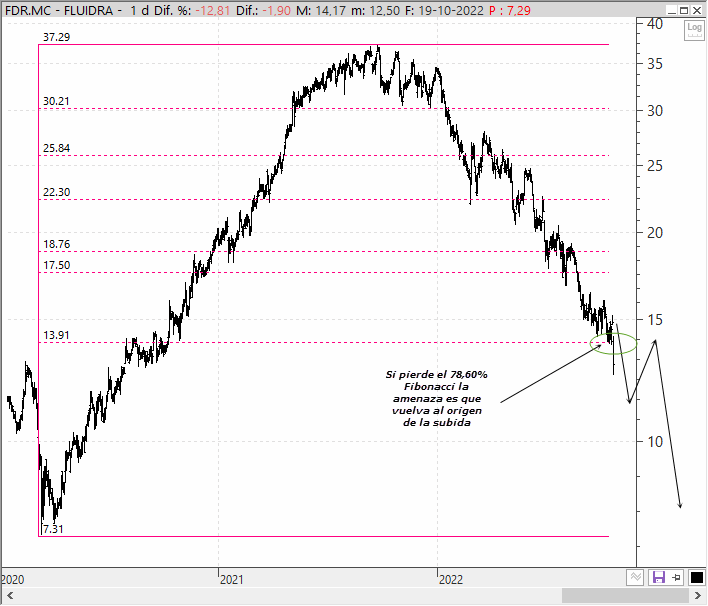This screenshot has height=606, width=708.
Task: Click the Fibonacci level label 18.76
Action: [56, 244]
